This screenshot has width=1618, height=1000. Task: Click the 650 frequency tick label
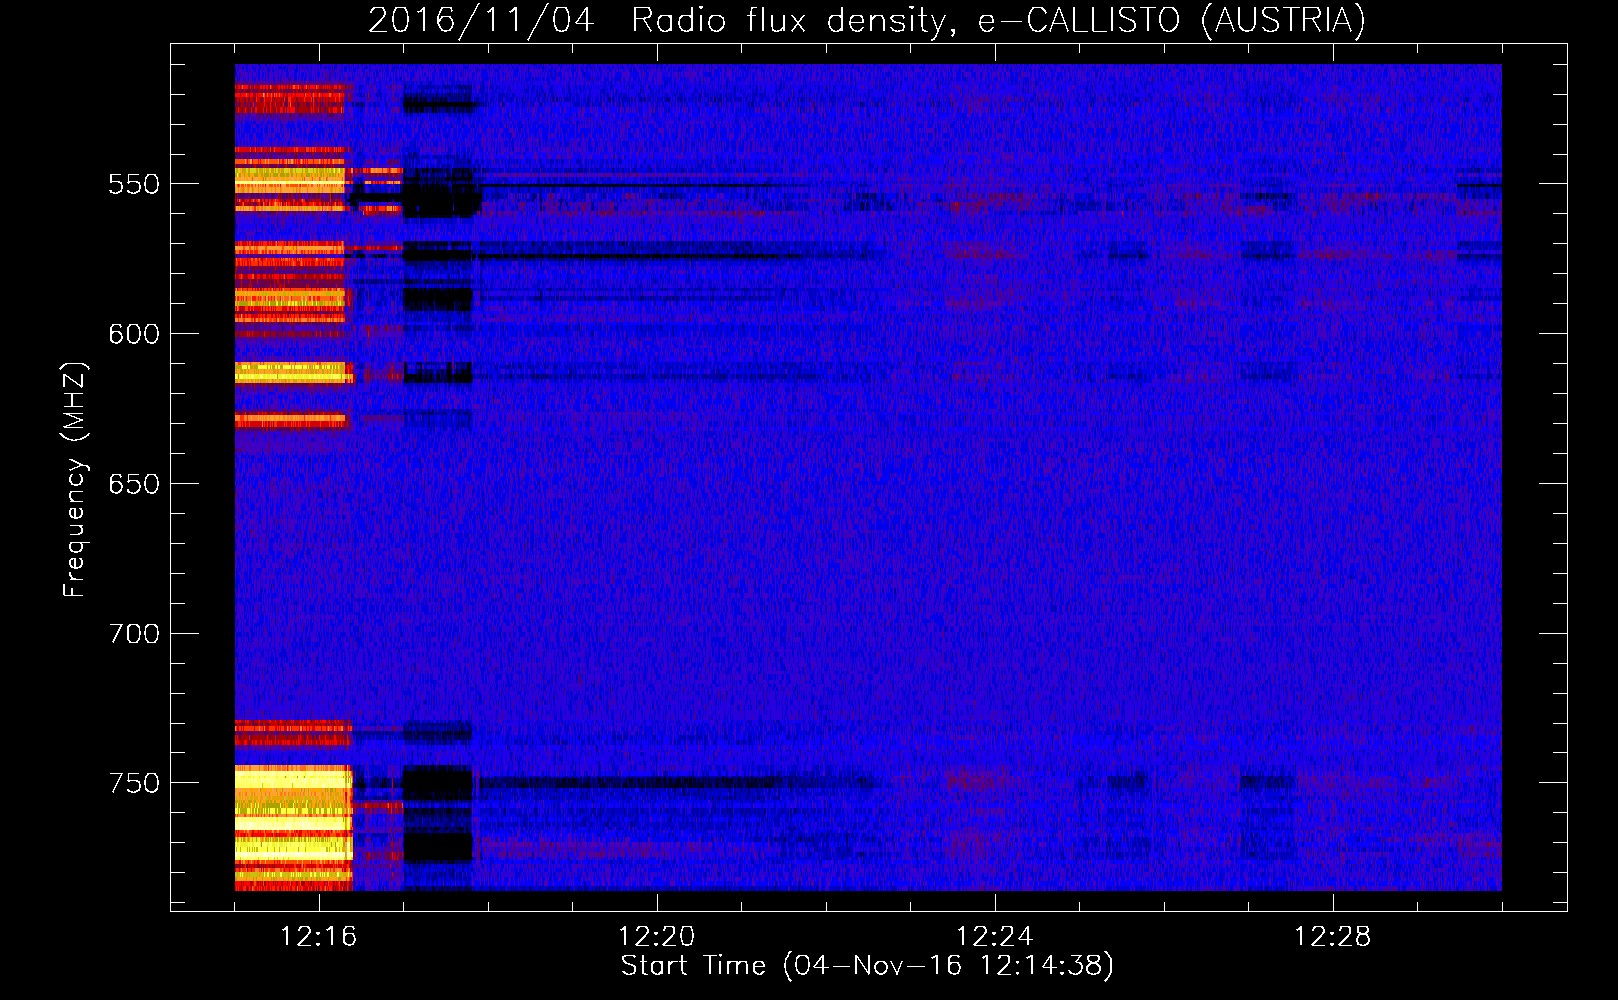point(134,484)
